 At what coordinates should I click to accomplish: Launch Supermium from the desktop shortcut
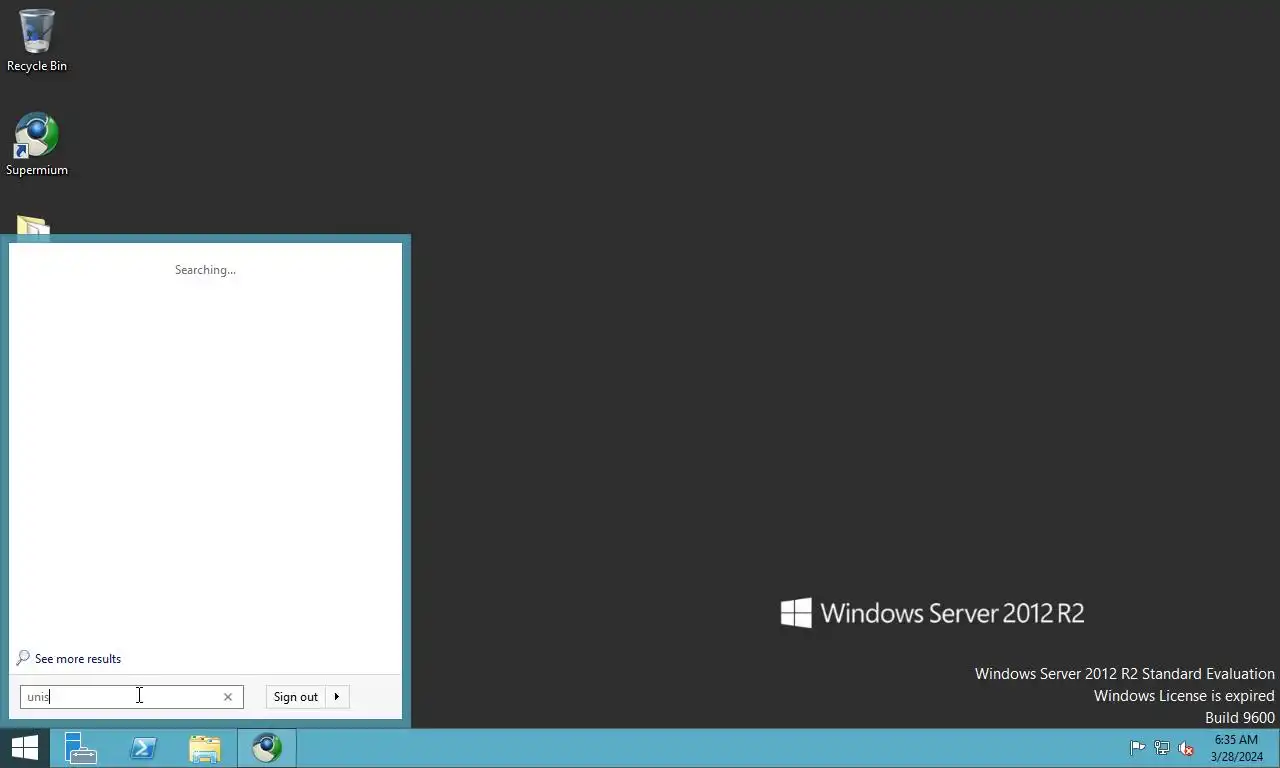(37, 145)
